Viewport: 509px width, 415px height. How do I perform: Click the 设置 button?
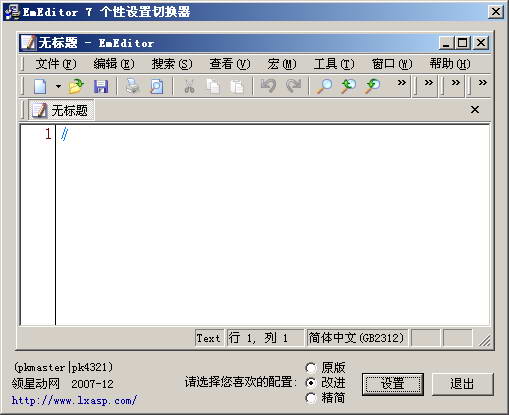click(393, 384)
